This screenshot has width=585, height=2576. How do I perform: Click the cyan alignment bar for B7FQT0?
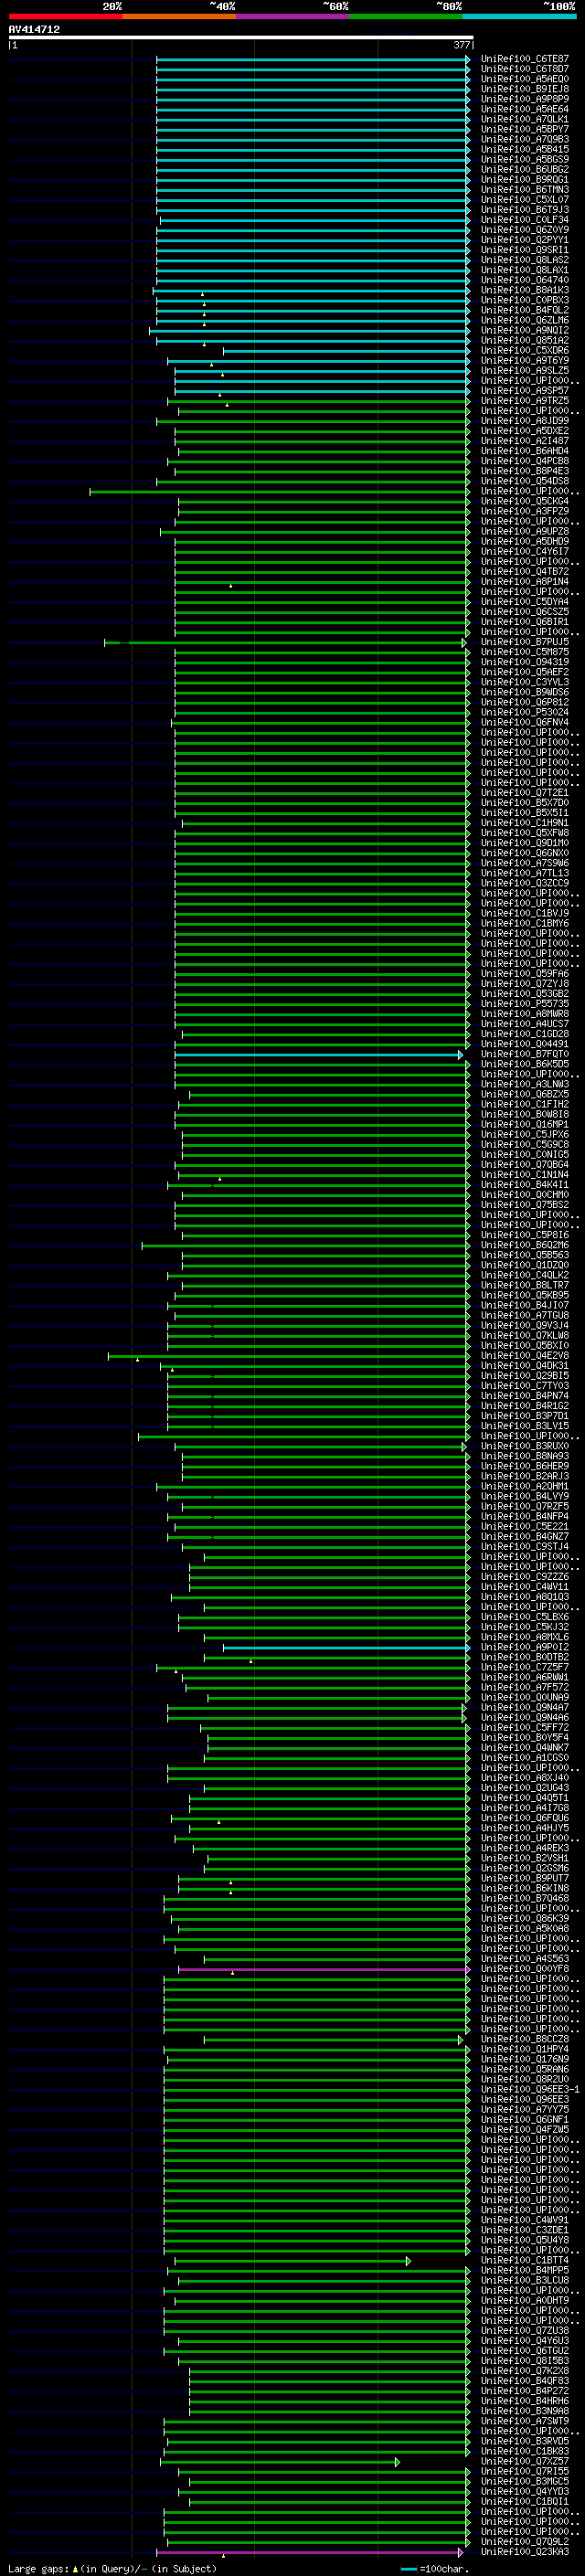pyautogui.click(x=319, y=1055)
